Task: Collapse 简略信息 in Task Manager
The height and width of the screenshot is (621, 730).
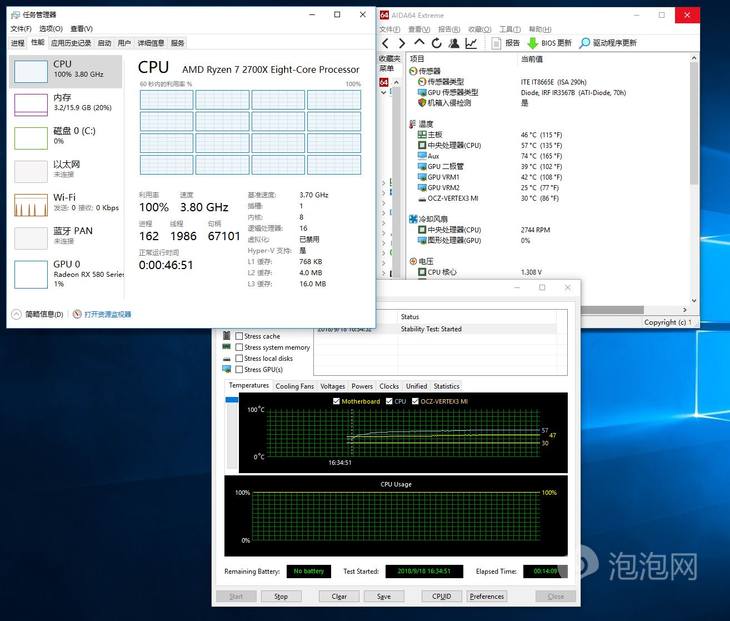Action: coord(17,314)
